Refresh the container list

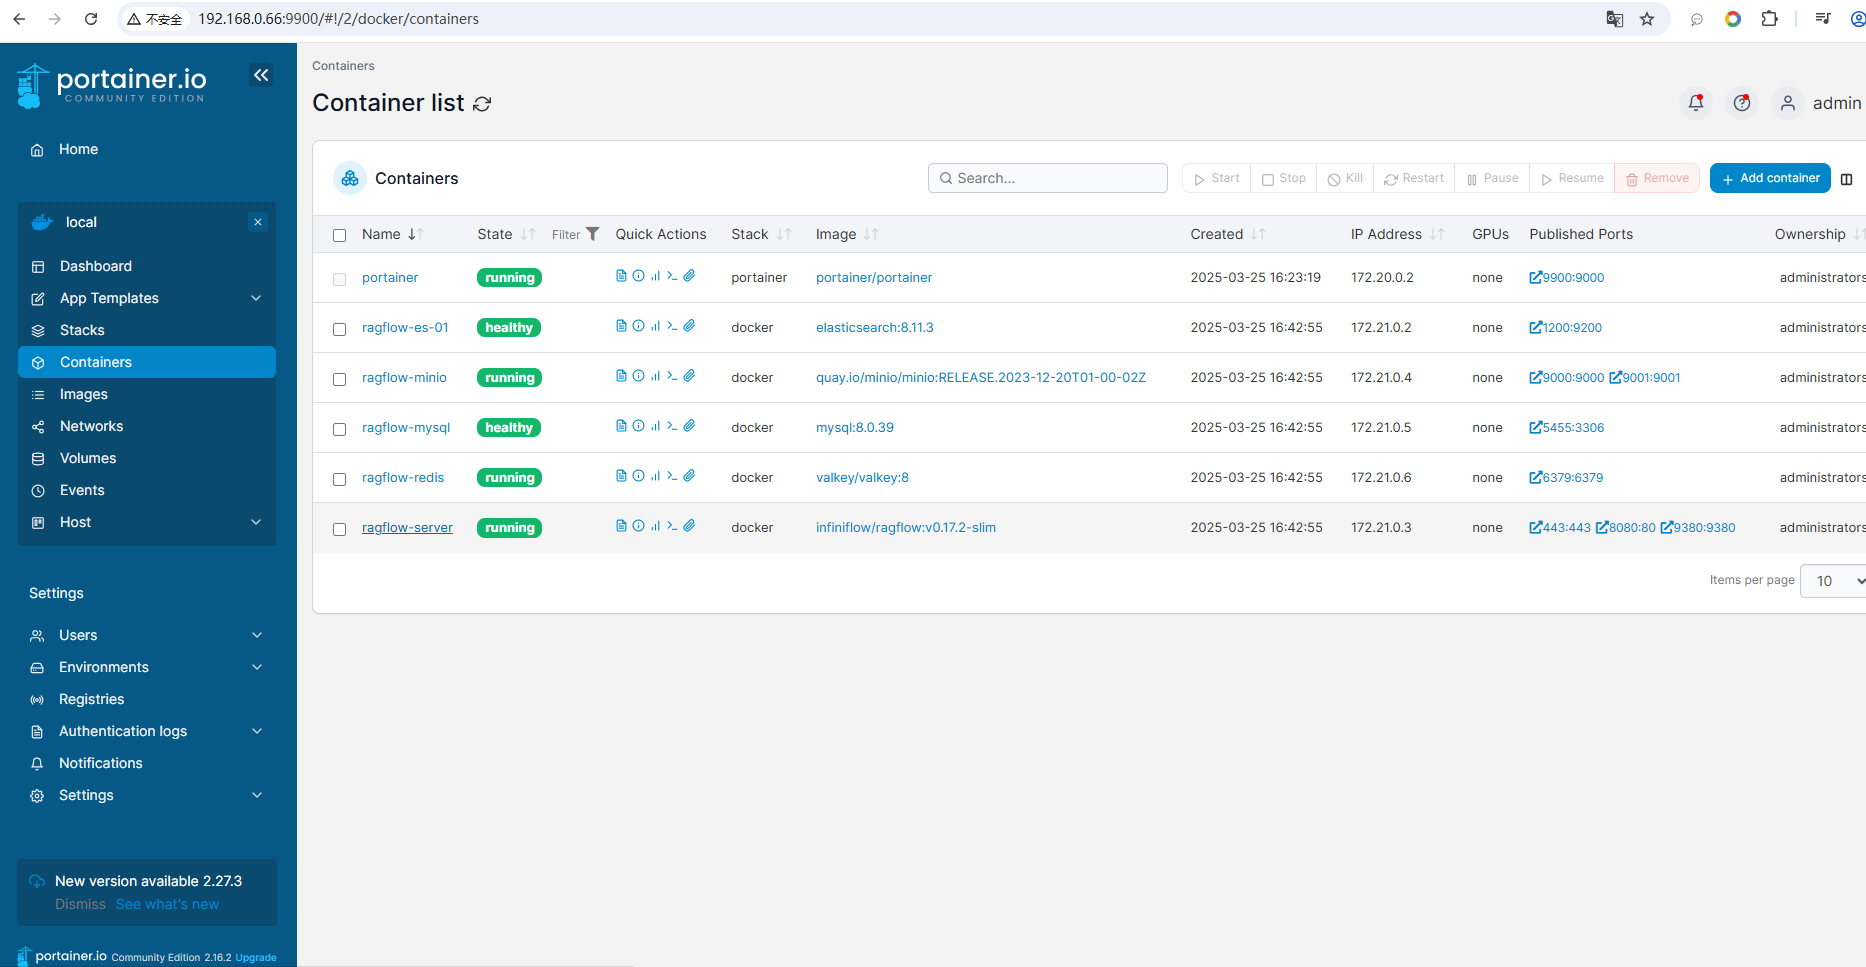click(x=482, y=104)
